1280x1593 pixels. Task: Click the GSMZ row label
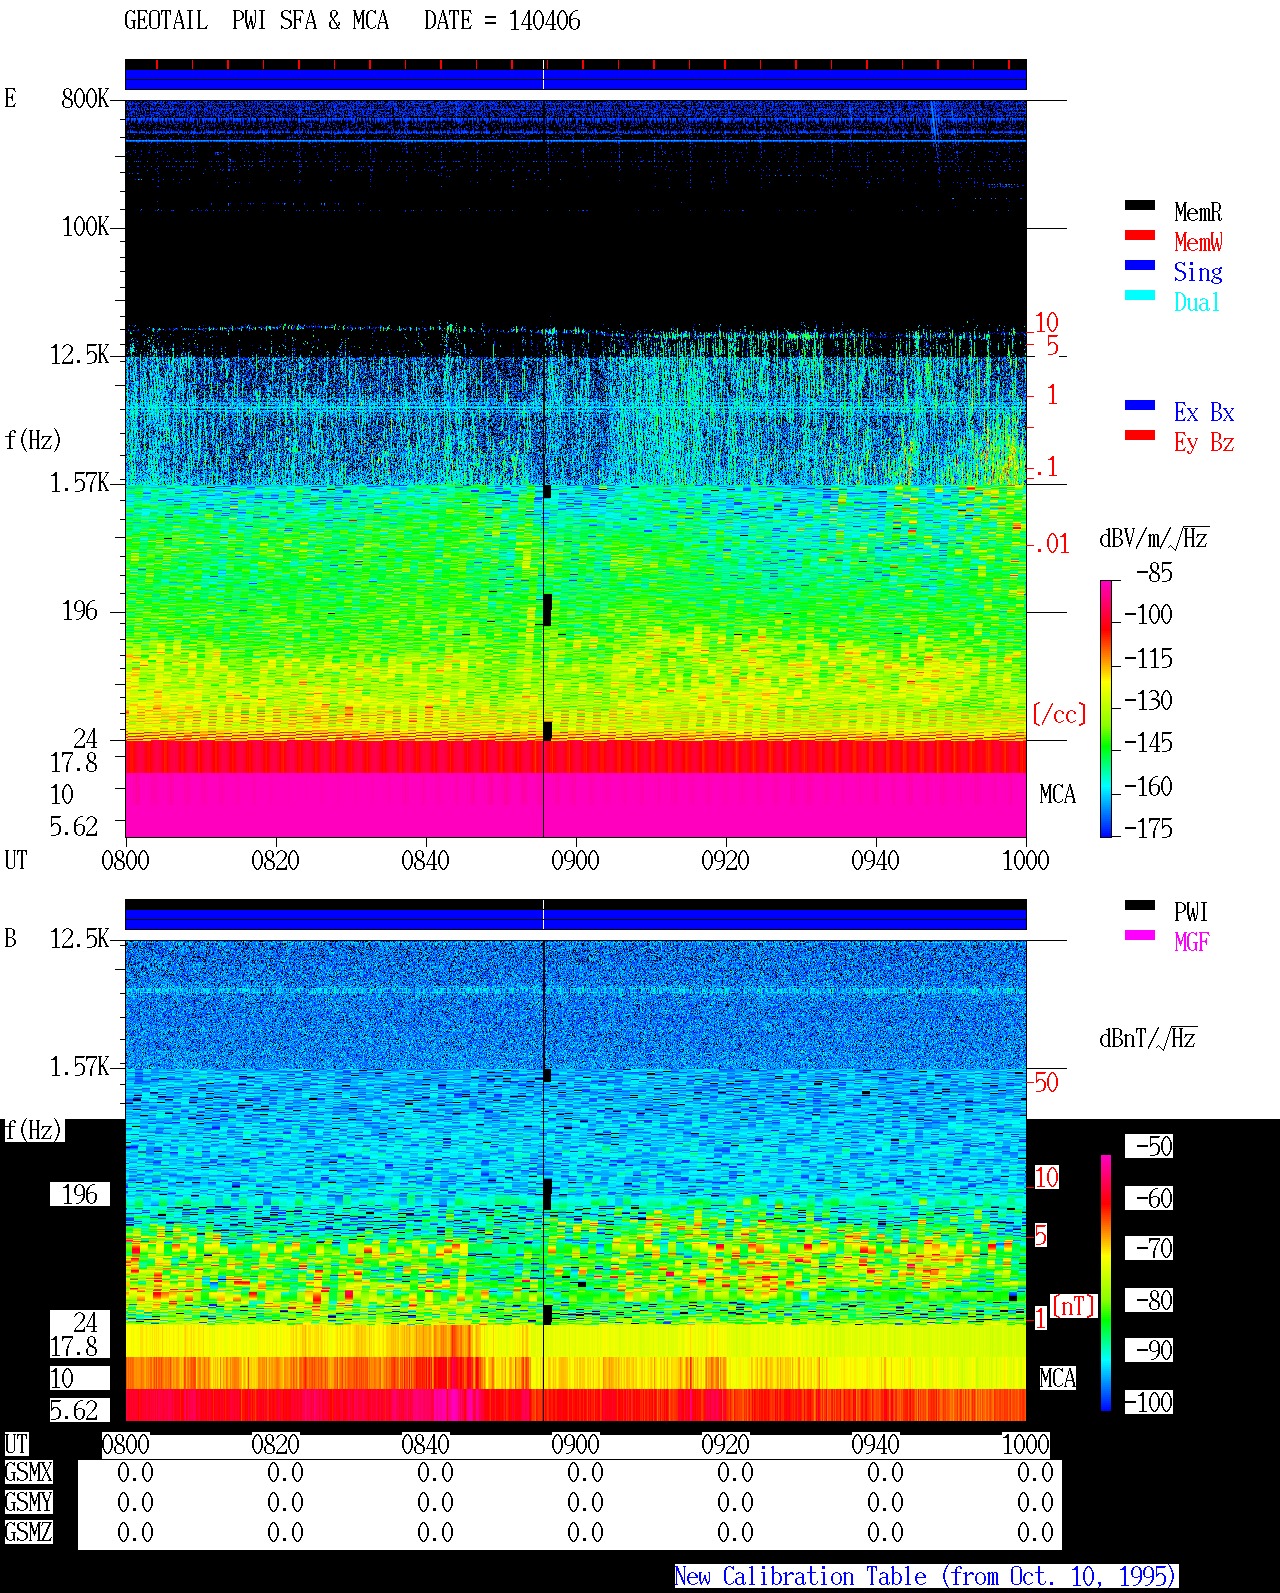[x=28, y=1533]
